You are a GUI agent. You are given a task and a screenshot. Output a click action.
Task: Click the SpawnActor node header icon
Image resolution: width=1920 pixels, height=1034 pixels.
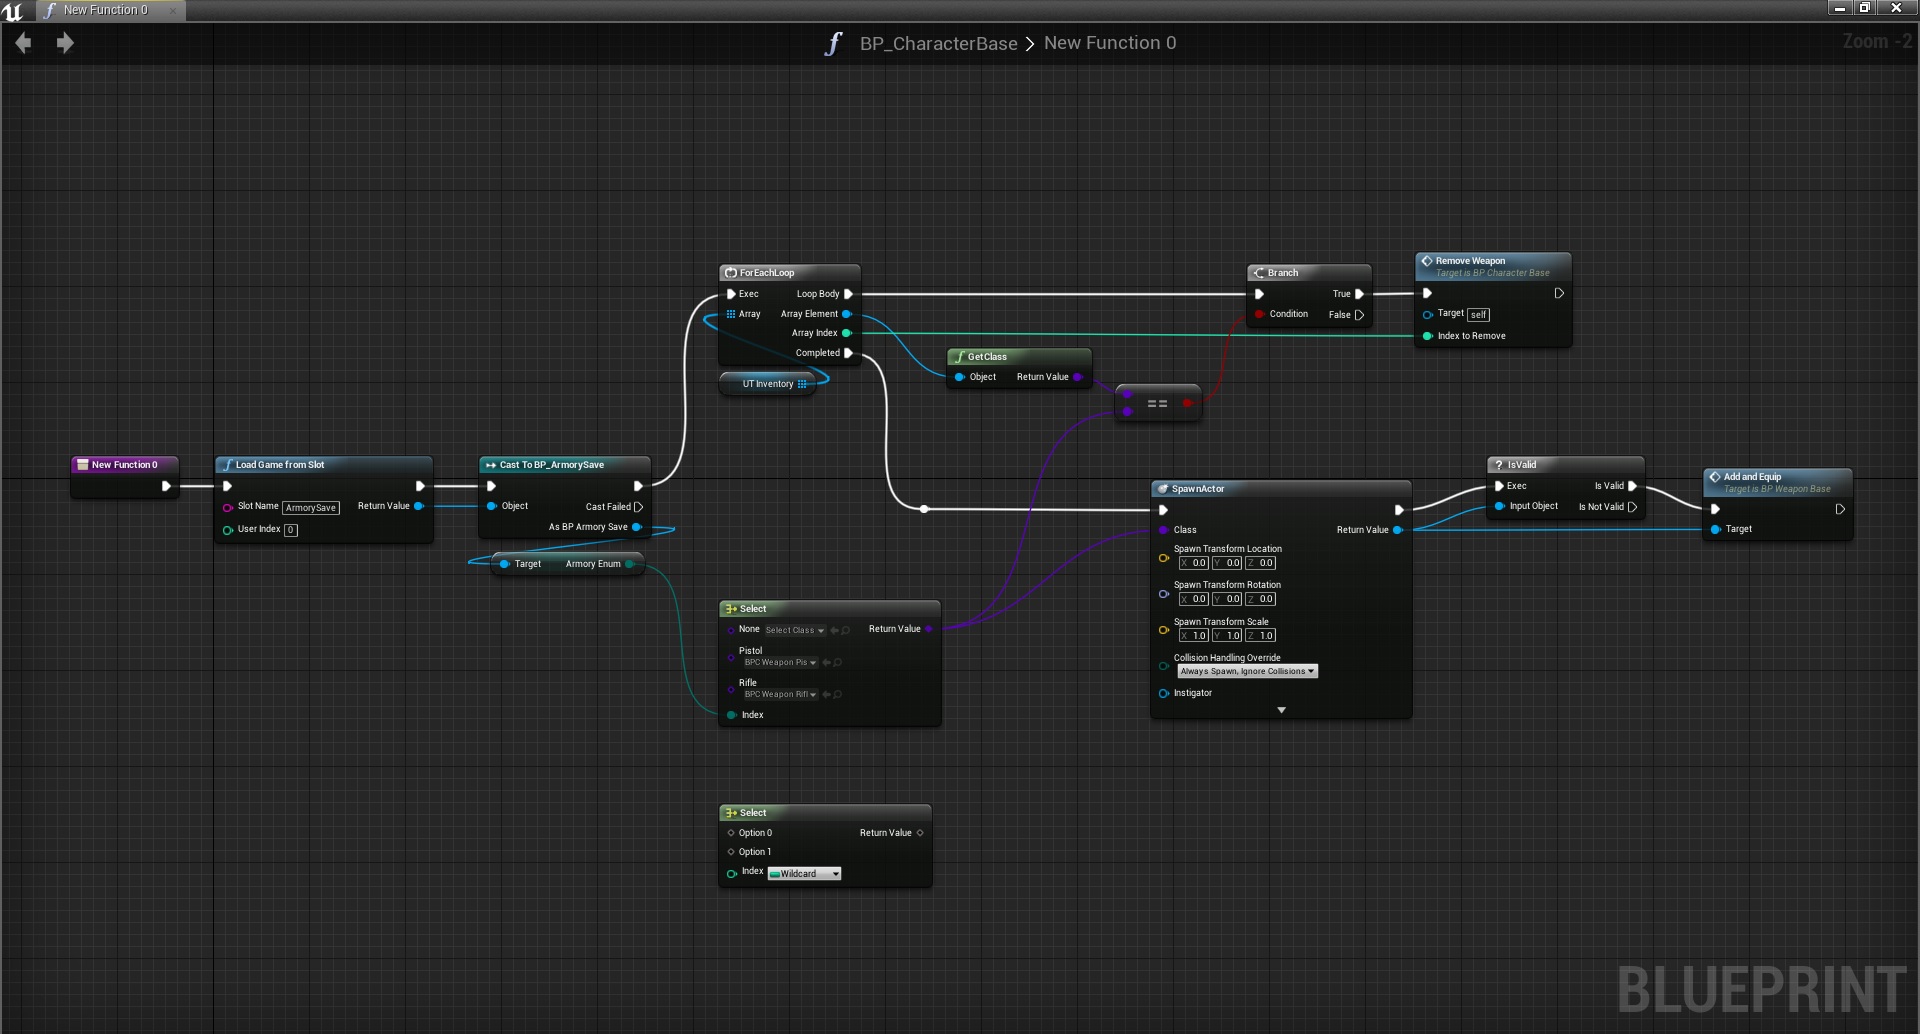coord(1162,489)
